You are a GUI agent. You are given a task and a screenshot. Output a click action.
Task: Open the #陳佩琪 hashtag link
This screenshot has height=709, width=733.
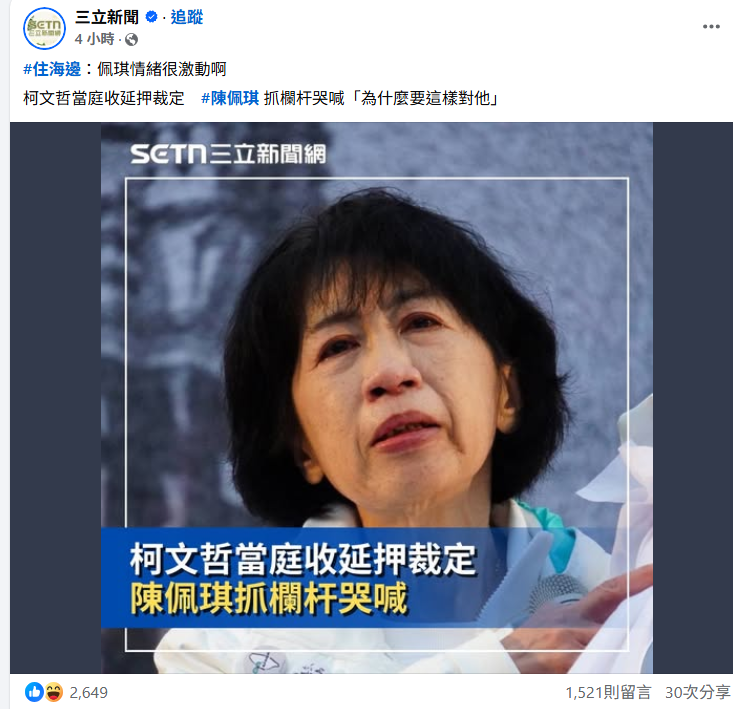[x=230, y=98]
